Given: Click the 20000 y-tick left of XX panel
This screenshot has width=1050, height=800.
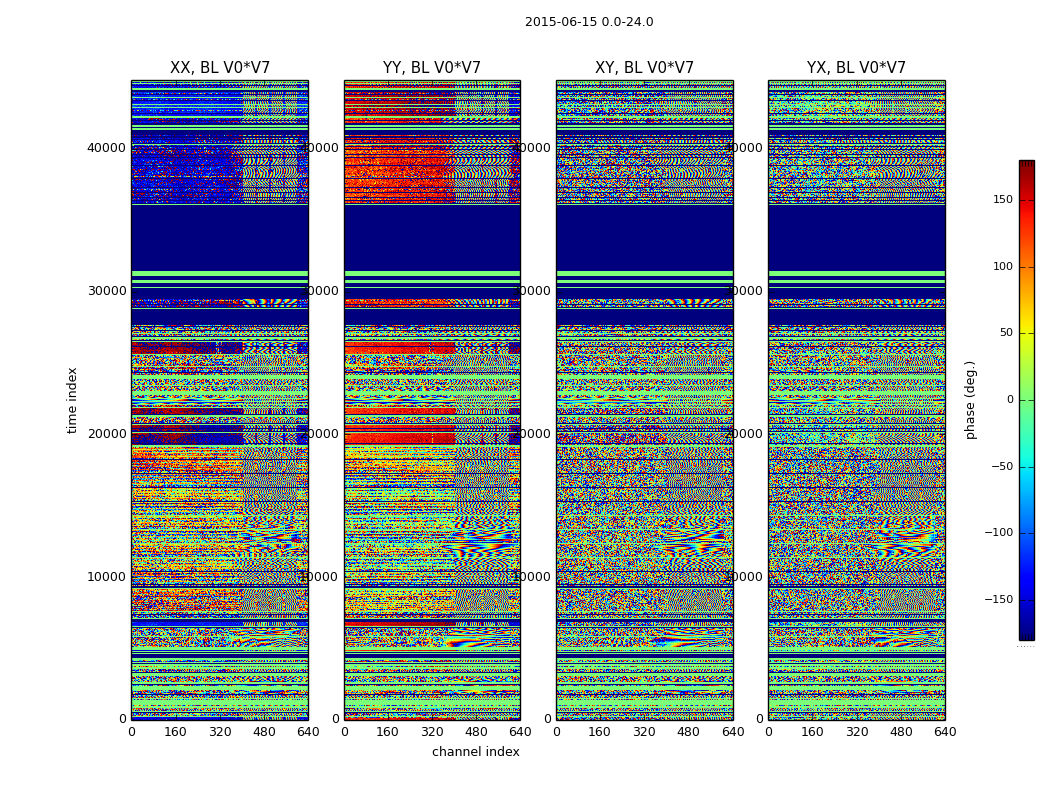Looking at the screenshot, I should coord(106,433).
